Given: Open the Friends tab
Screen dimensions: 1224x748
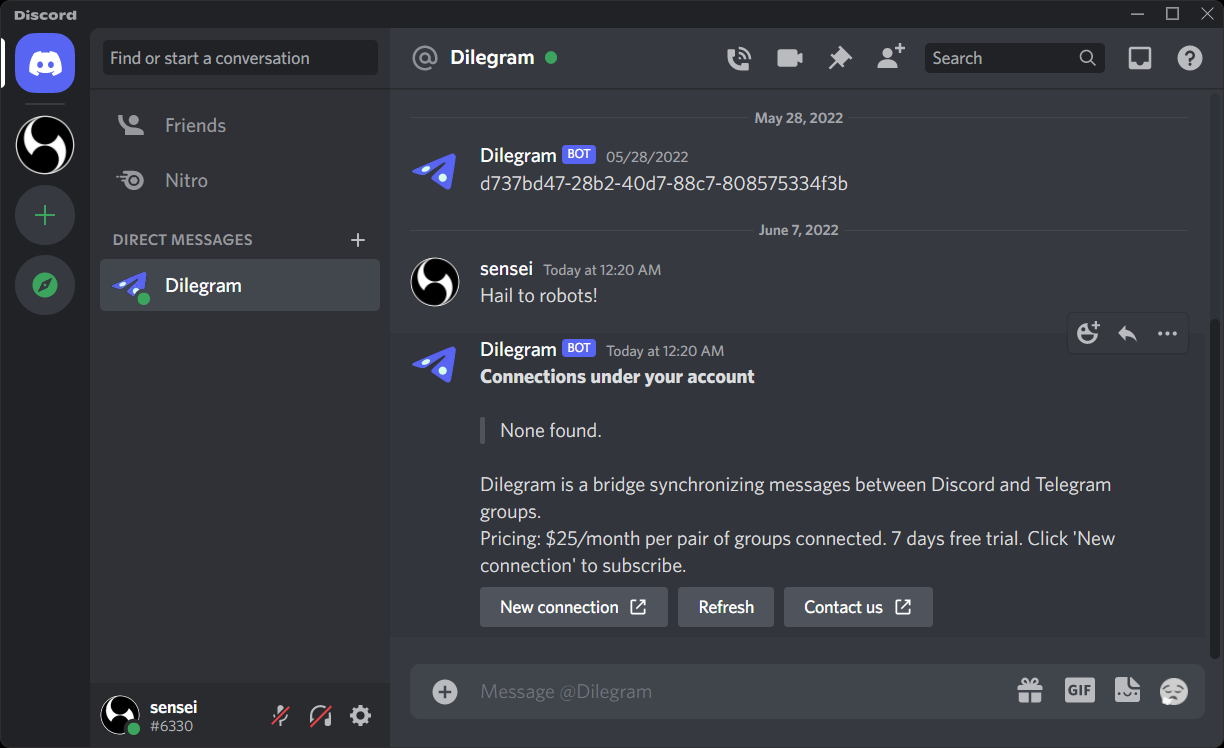Looking at the screenshot, I should pyautogui.click(x=240, y=125).
